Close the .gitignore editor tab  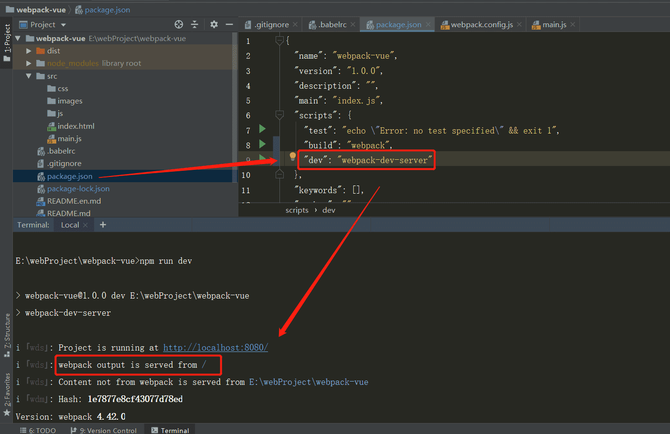pos(295,25)
